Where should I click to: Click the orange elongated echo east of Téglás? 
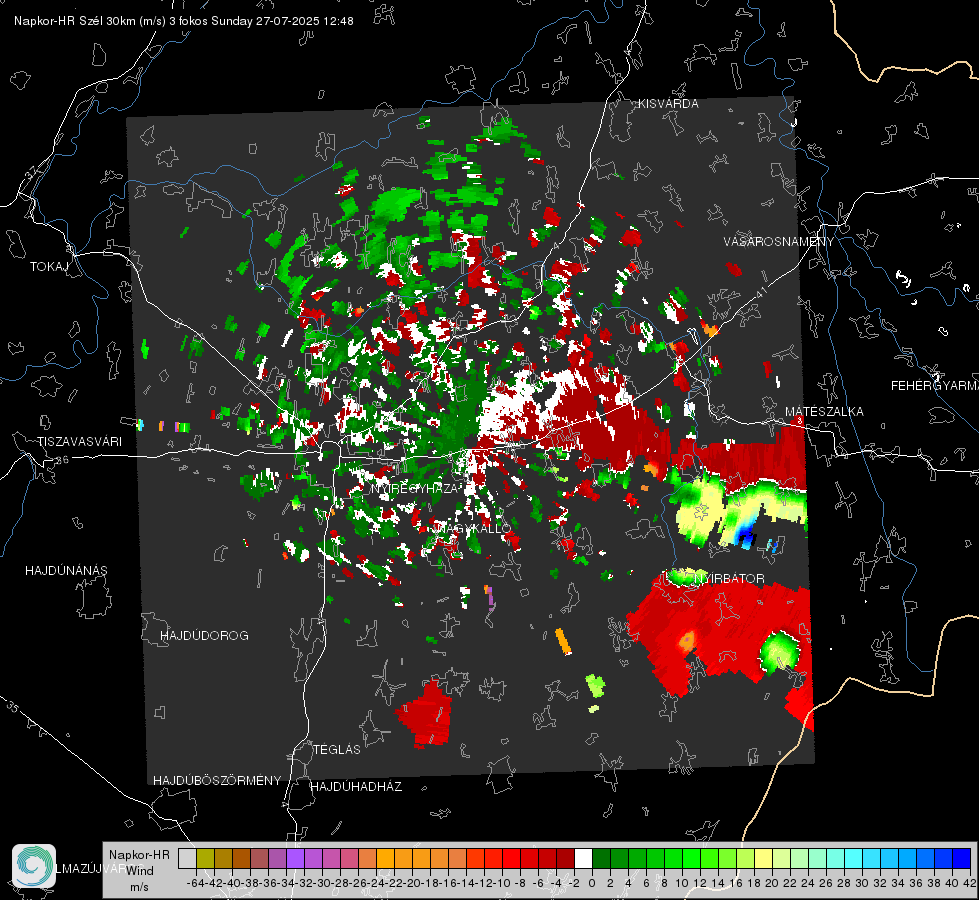563,641
